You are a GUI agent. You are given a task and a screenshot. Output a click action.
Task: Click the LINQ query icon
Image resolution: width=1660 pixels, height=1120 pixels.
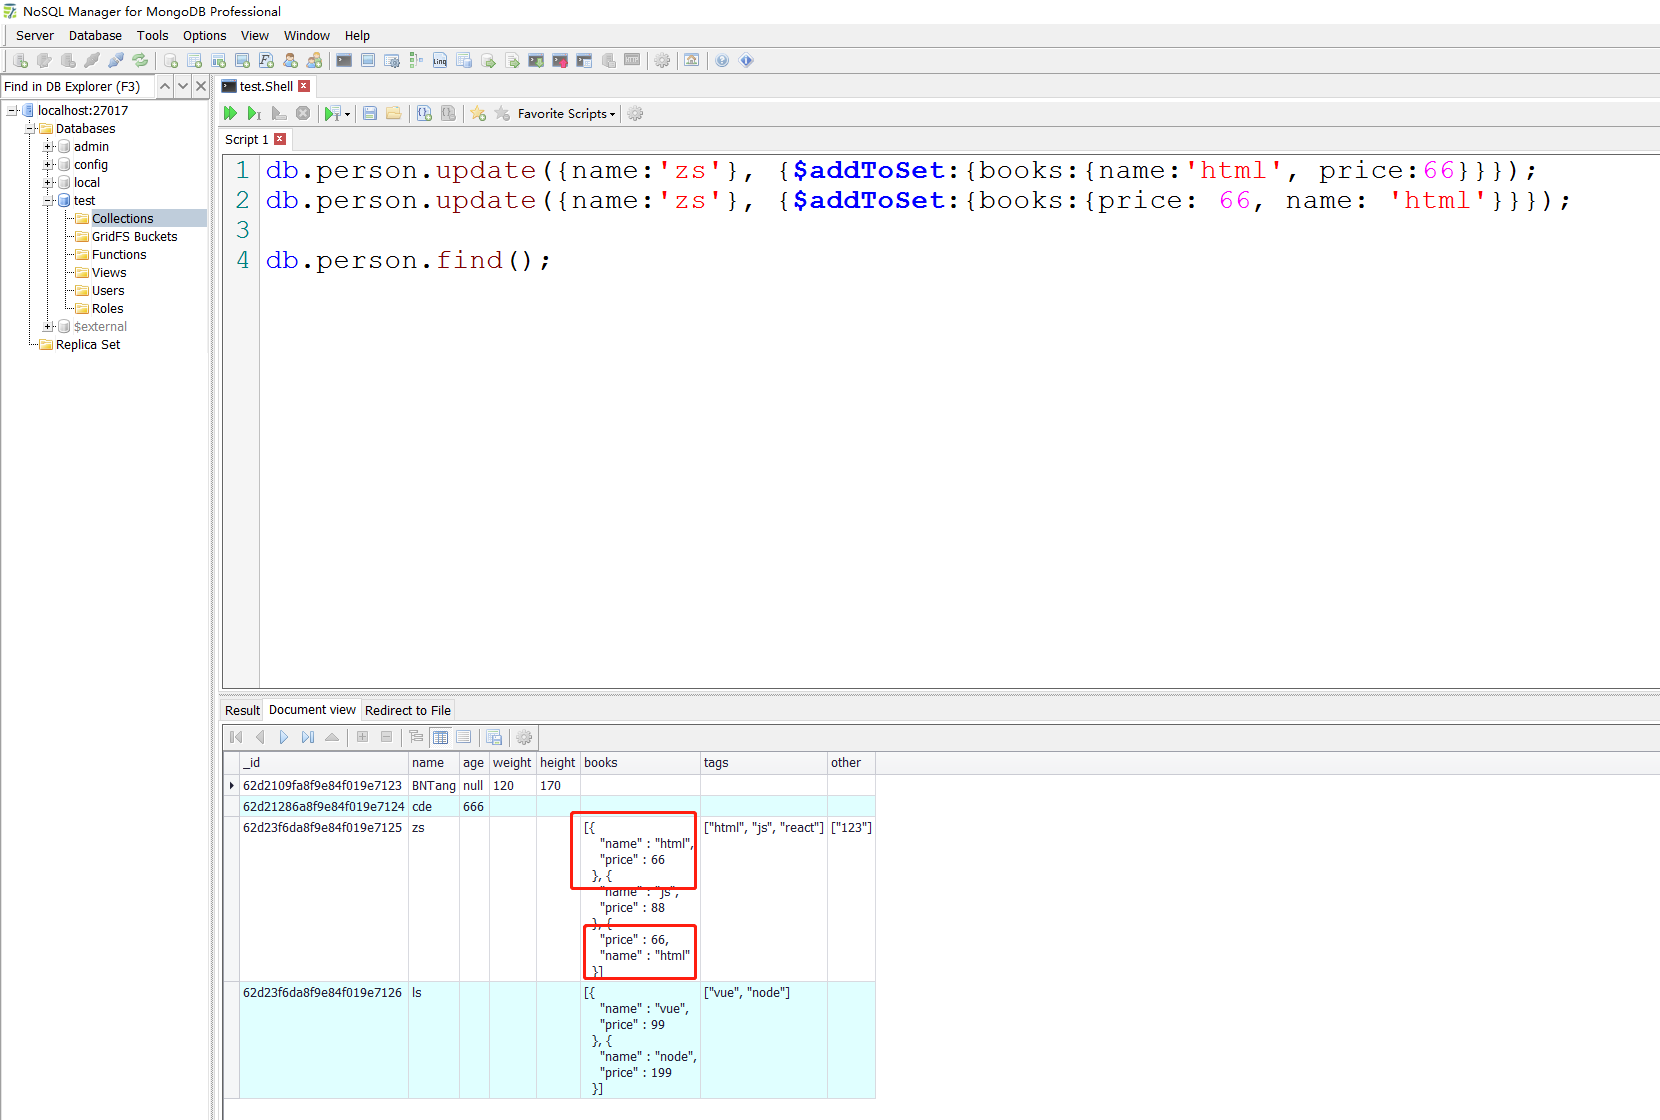440,61
